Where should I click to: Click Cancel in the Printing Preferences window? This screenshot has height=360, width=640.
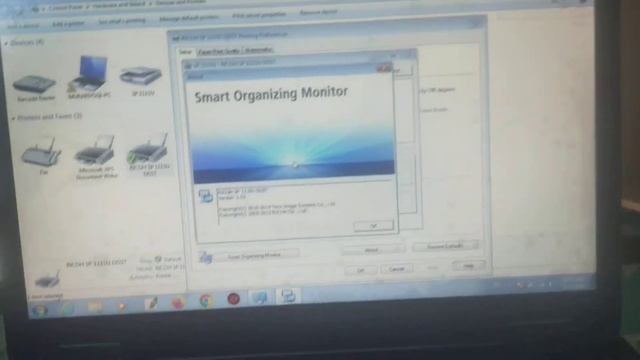[x=396, y=269]
